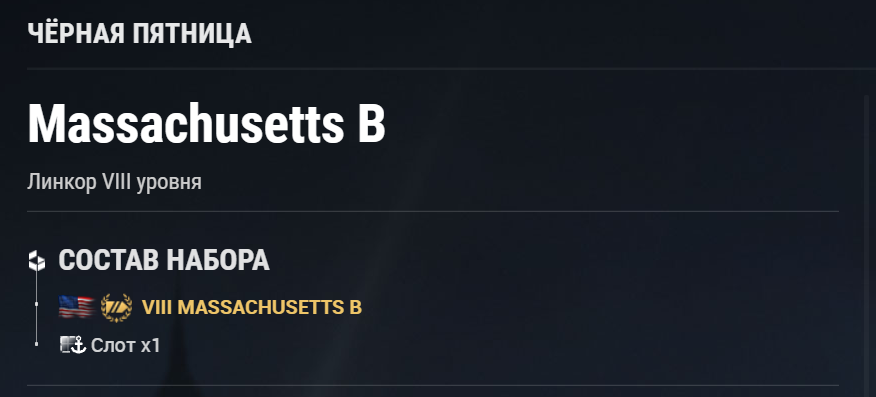The height and width of the screenshot is (397, 876).
Task: Click the word ПЯТНИЦА in top header
Action: click(192, 35)
